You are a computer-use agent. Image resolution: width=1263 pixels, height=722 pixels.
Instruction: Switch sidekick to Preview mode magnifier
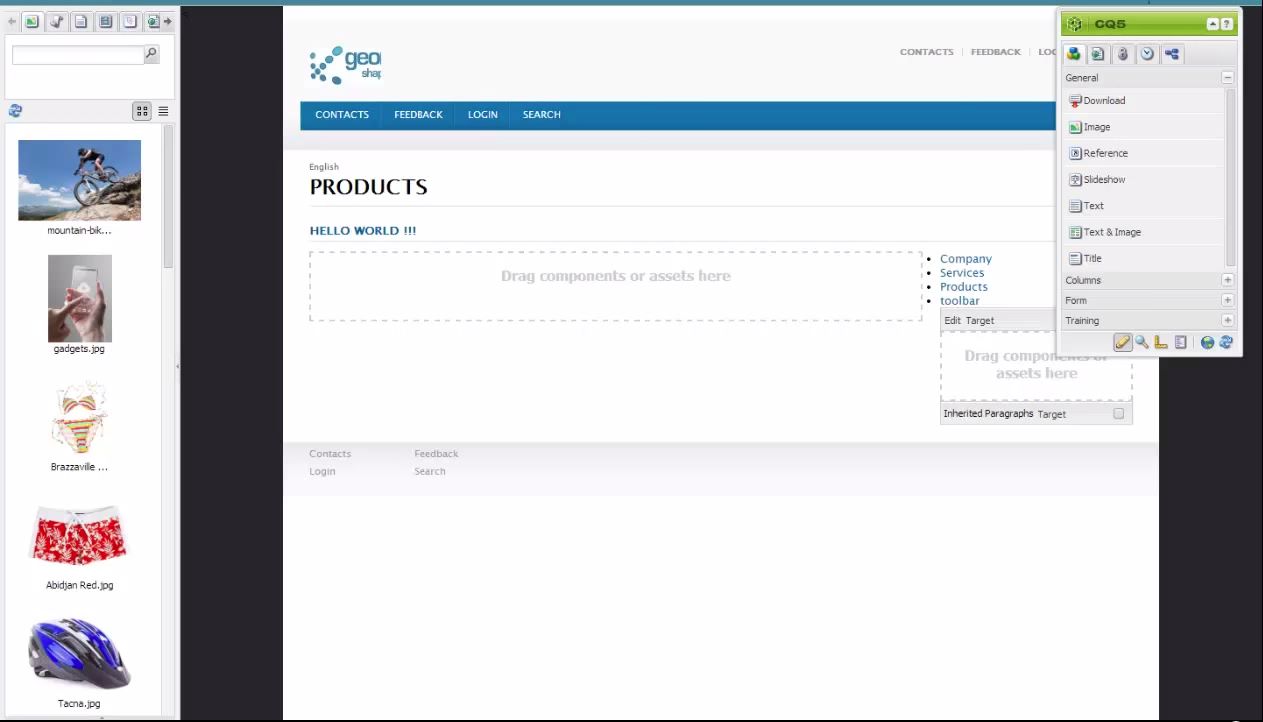[1141, 342]
